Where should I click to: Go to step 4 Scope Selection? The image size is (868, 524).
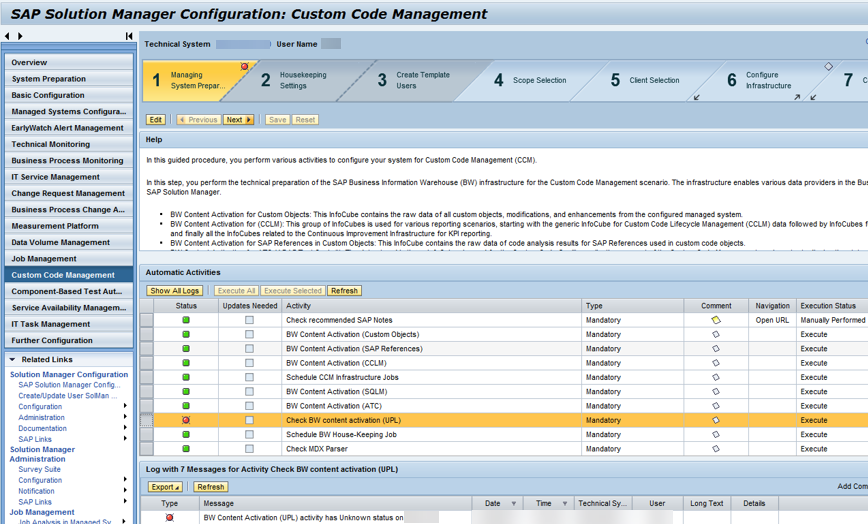tap(530, 80)
